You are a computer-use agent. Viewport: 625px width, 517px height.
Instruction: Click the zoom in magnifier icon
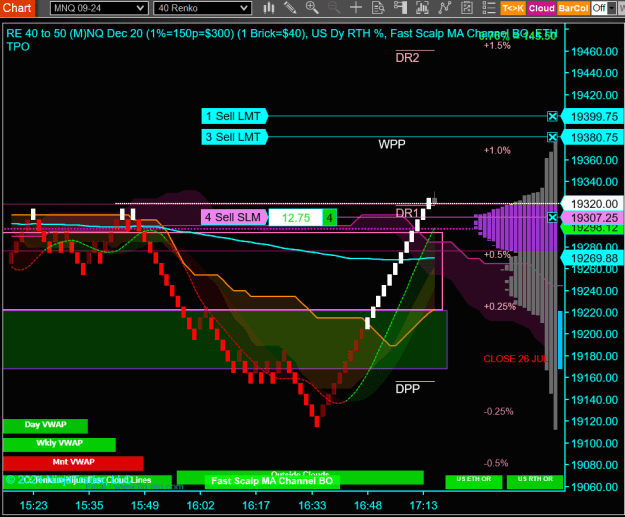pyautogui.click(x=312, y=8)
